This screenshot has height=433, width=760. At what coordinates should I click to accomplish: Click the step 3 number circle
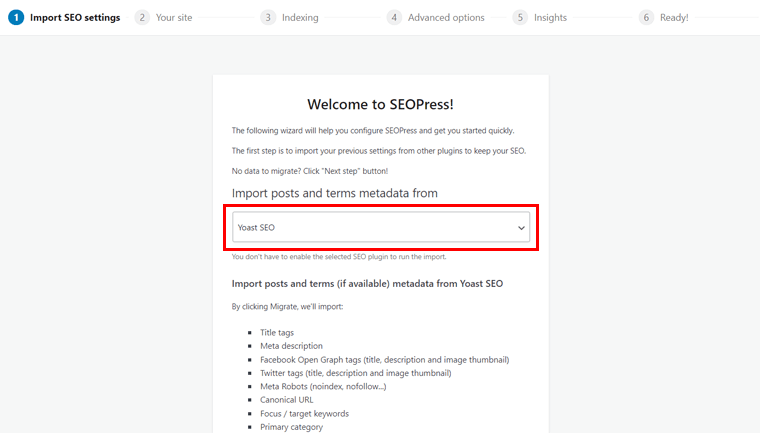pyautogui.click(x=268, y=17)
